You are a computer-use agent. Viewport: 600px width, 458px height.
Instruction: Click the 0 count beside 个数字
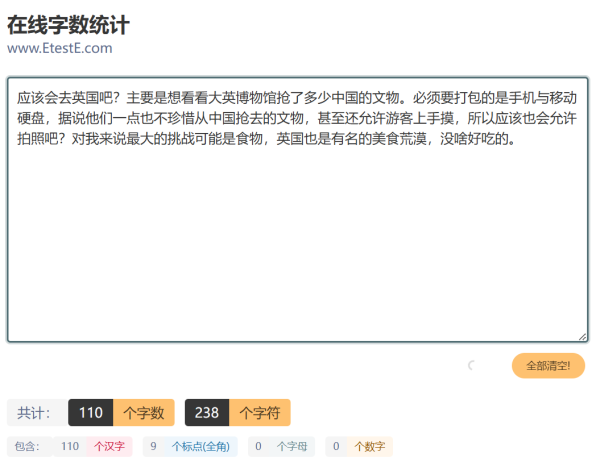[336, 446]
